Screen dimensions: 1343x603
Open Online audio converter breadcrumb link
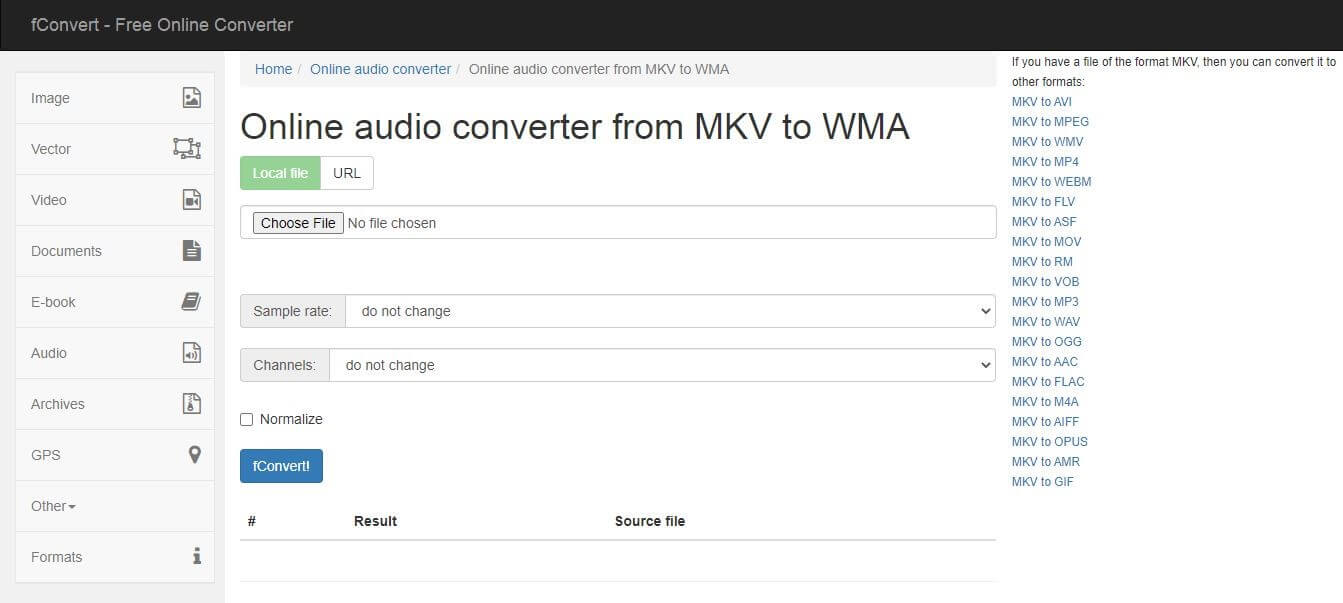point(380,69)
